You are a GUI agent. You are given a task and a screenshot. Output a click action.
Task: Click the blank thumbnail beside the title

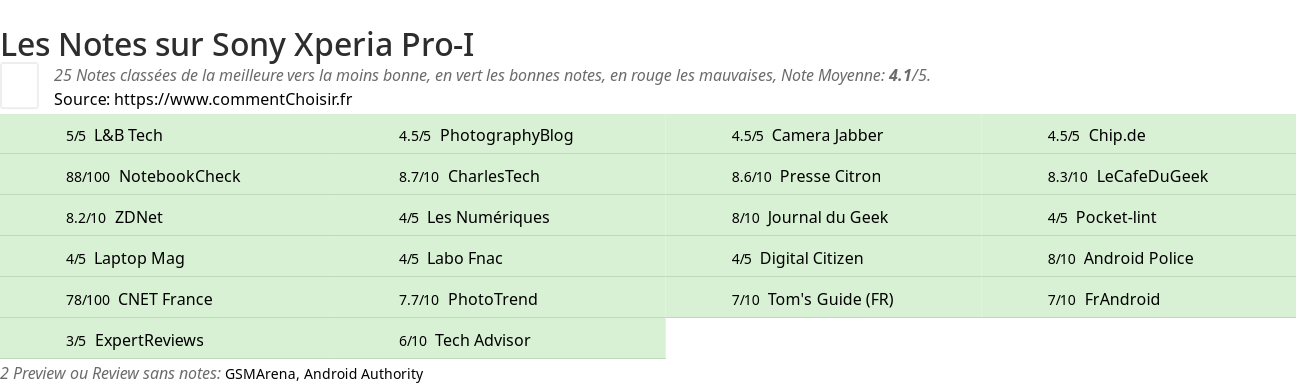point(19,85)
